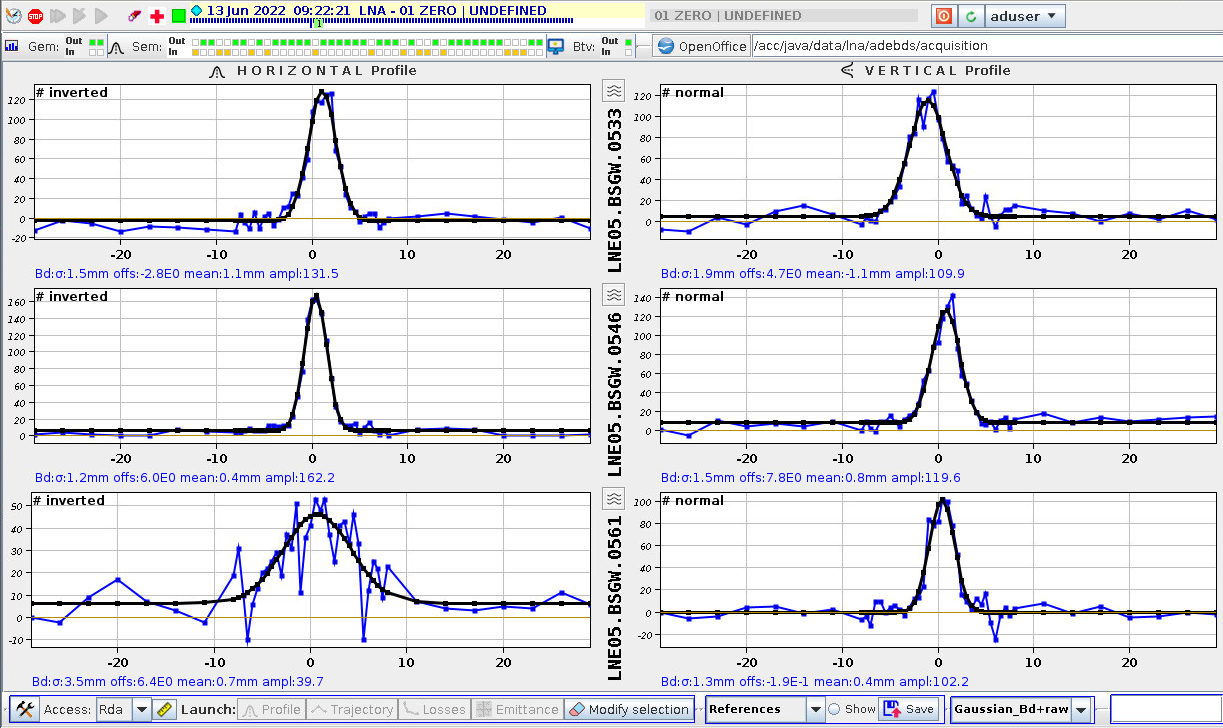This screenshot has width=1223, height=728.
Task: Click fit text with ampl:109.9
Action: 812,274
